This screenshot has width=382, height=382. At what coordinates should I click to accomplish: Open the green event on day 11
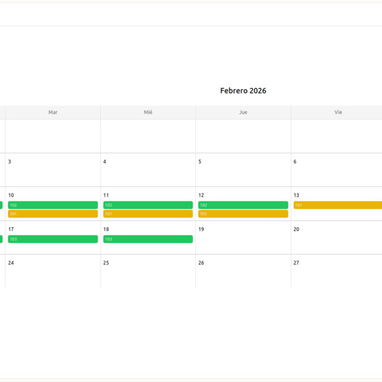coord(148,205)
